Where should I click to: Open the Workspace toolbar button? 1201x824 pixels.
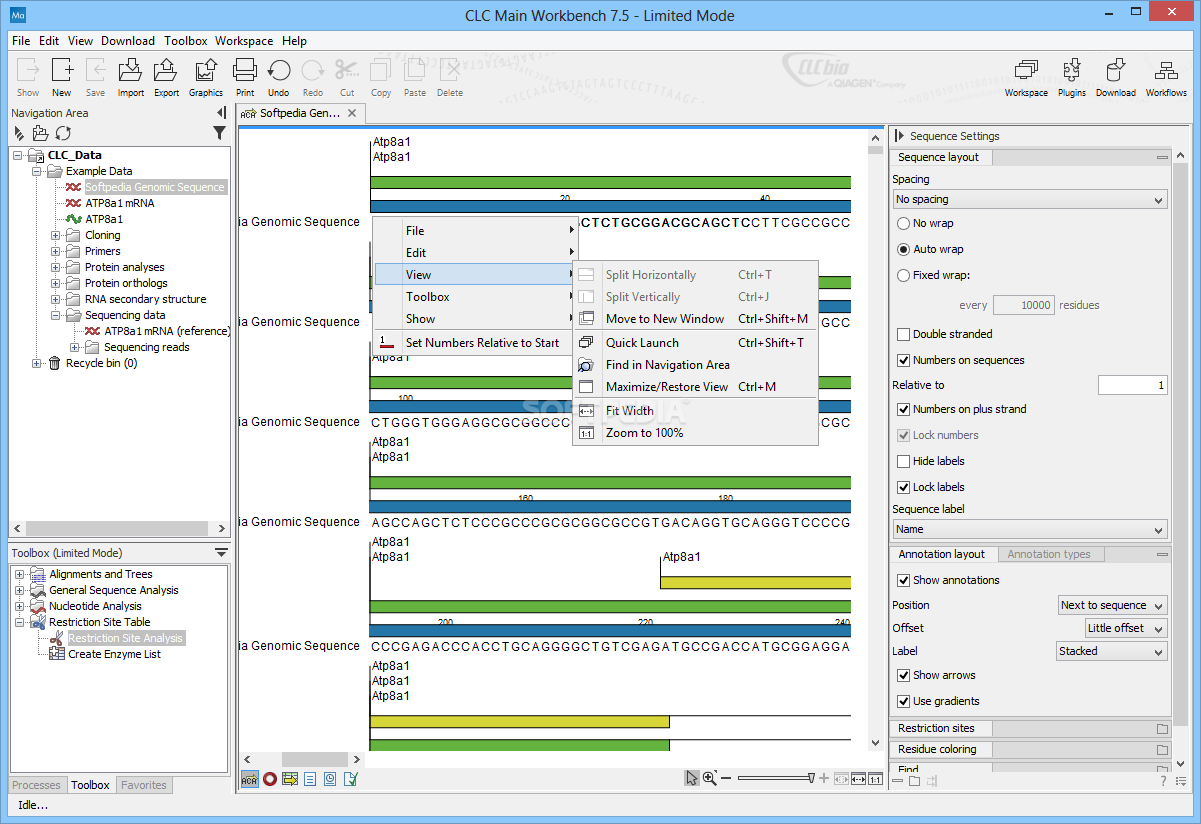pos(1026,77)
